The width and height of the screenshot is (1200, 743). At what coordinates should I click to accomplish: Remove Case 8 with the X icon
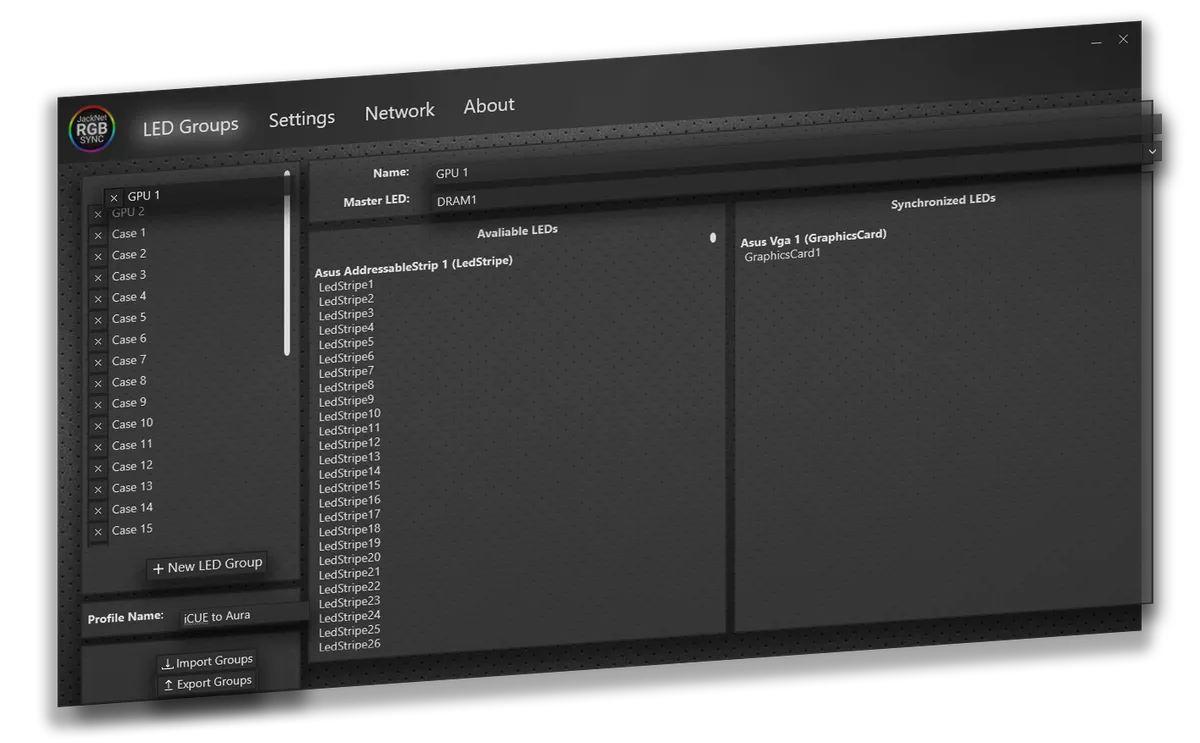(97, 381)
